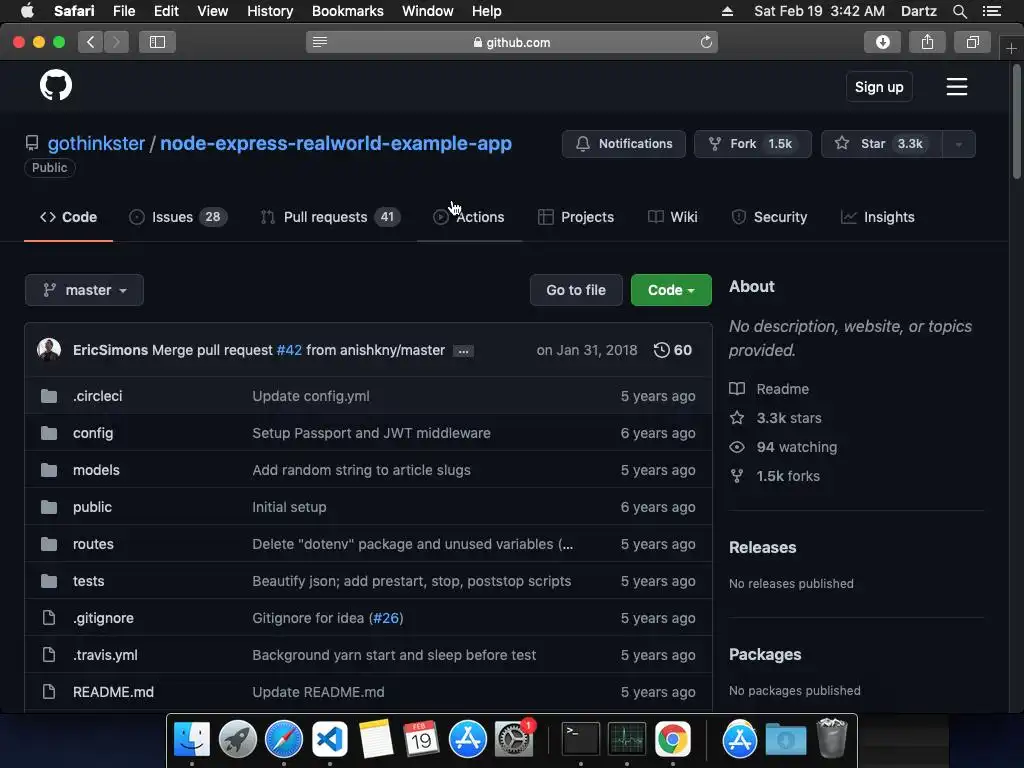Toggle the Safari sidebar button
This screenshot has height=768, width=1024.
[157, 42]
